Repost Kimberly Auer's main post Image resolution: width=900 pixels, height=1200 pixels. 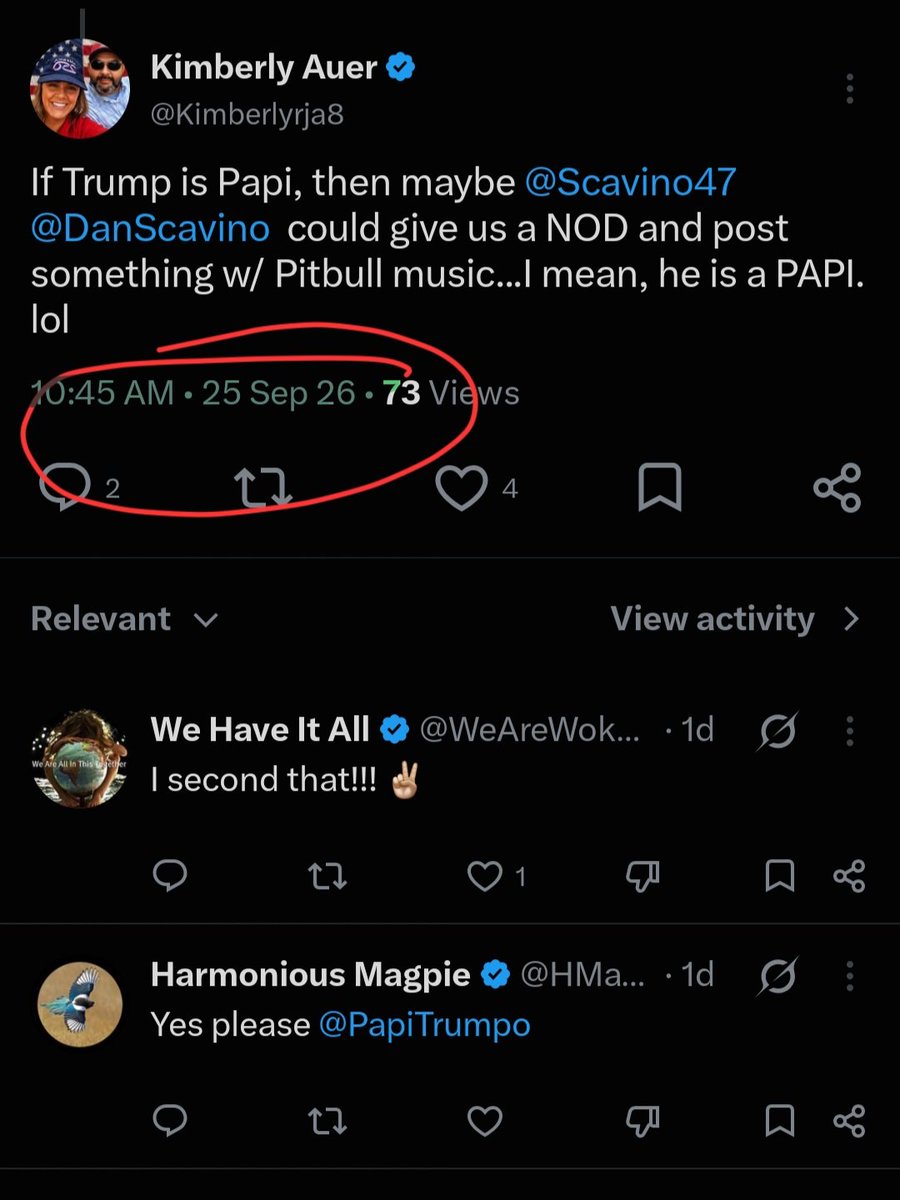point(261,488)
